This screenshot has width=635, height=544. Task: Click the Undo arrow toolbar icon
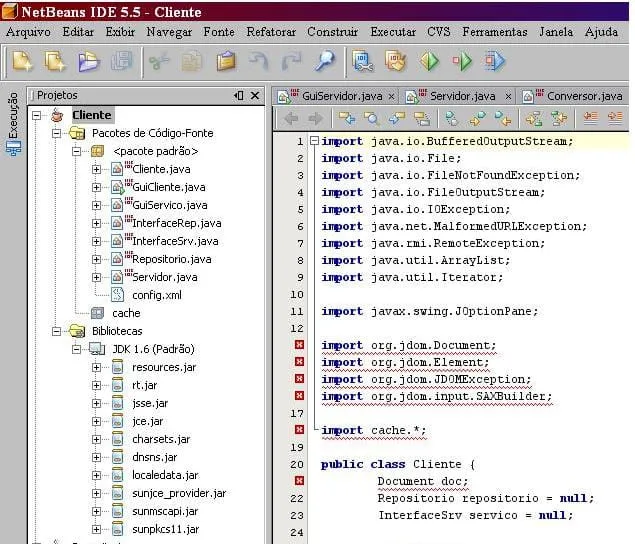[x=259, y=62]
